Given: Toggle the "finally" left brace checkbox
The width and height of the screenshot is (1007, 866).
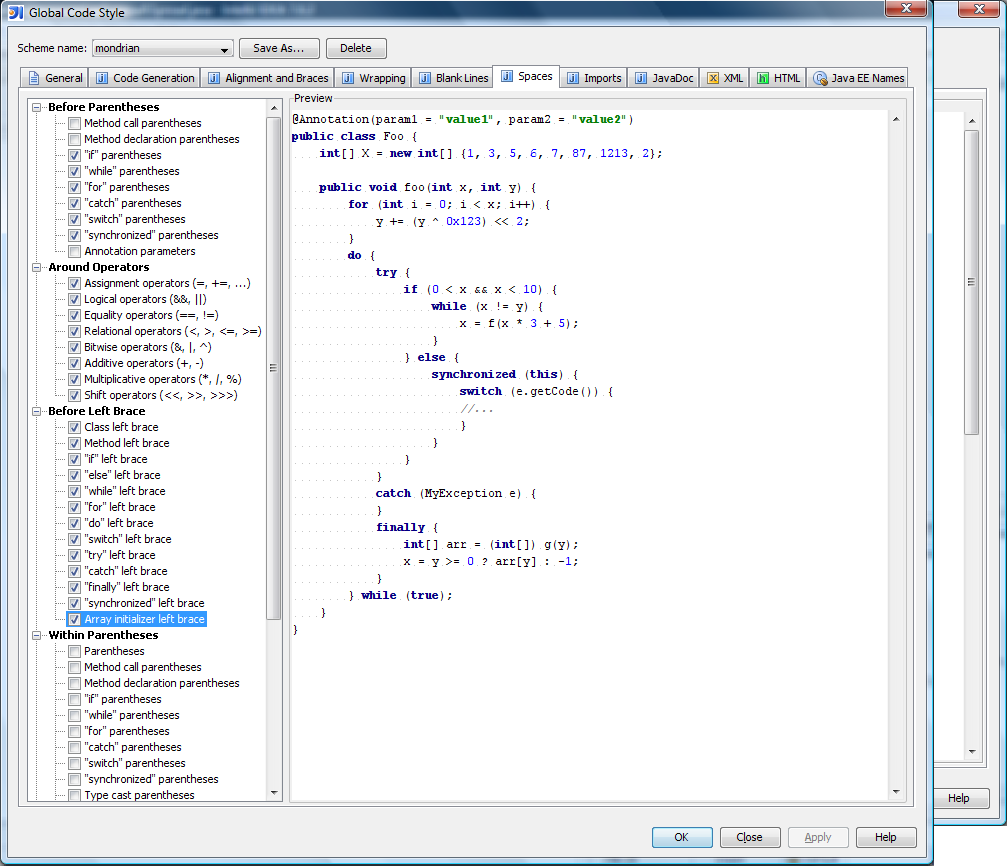Looking at the screenshot, I should (x=74, y=587).
